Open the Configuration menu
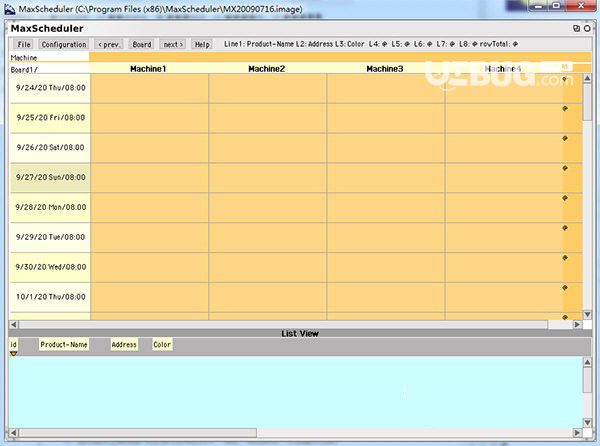The image size is (600, 446). click(64, 44)
